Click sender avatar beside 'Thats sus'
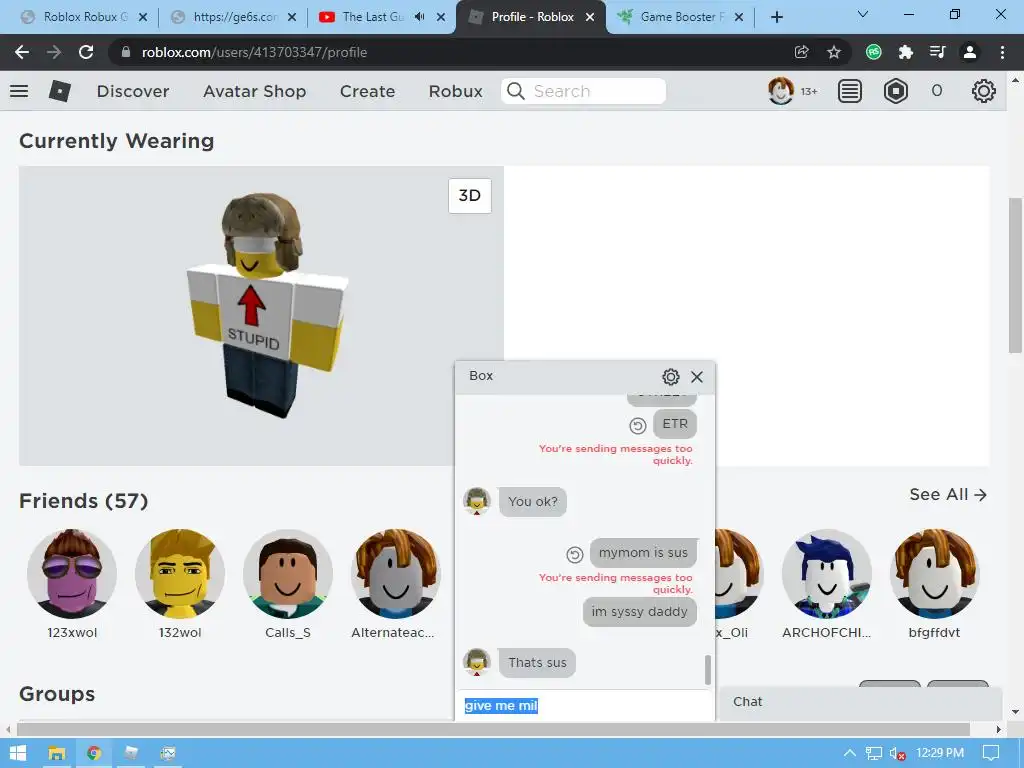 point(477,662)
